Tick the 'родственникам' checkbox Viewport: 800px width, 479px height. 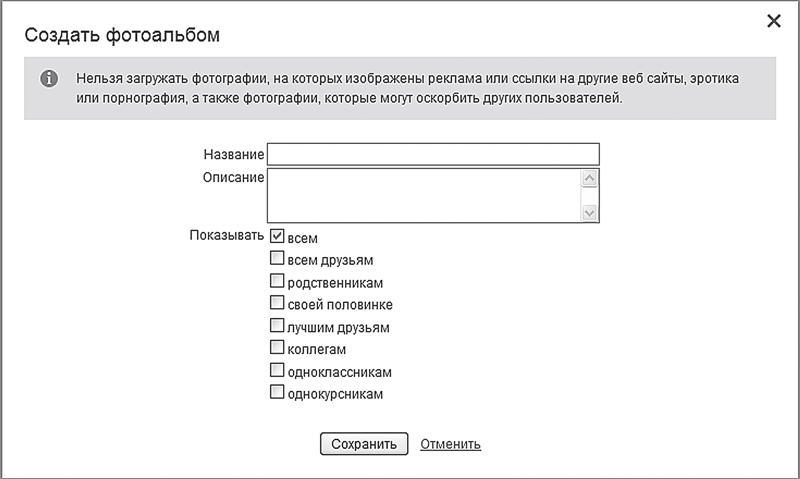[x=277, y=282]
